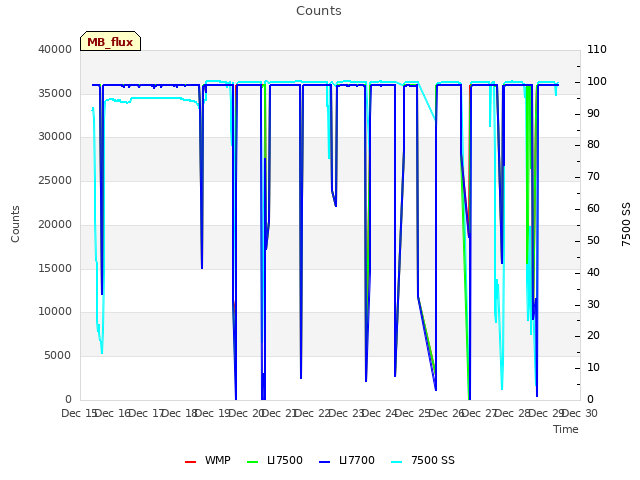Click the Dec 24 date tick label
The height and width of the screenshot is (480, 640).
tap(380, 413)
